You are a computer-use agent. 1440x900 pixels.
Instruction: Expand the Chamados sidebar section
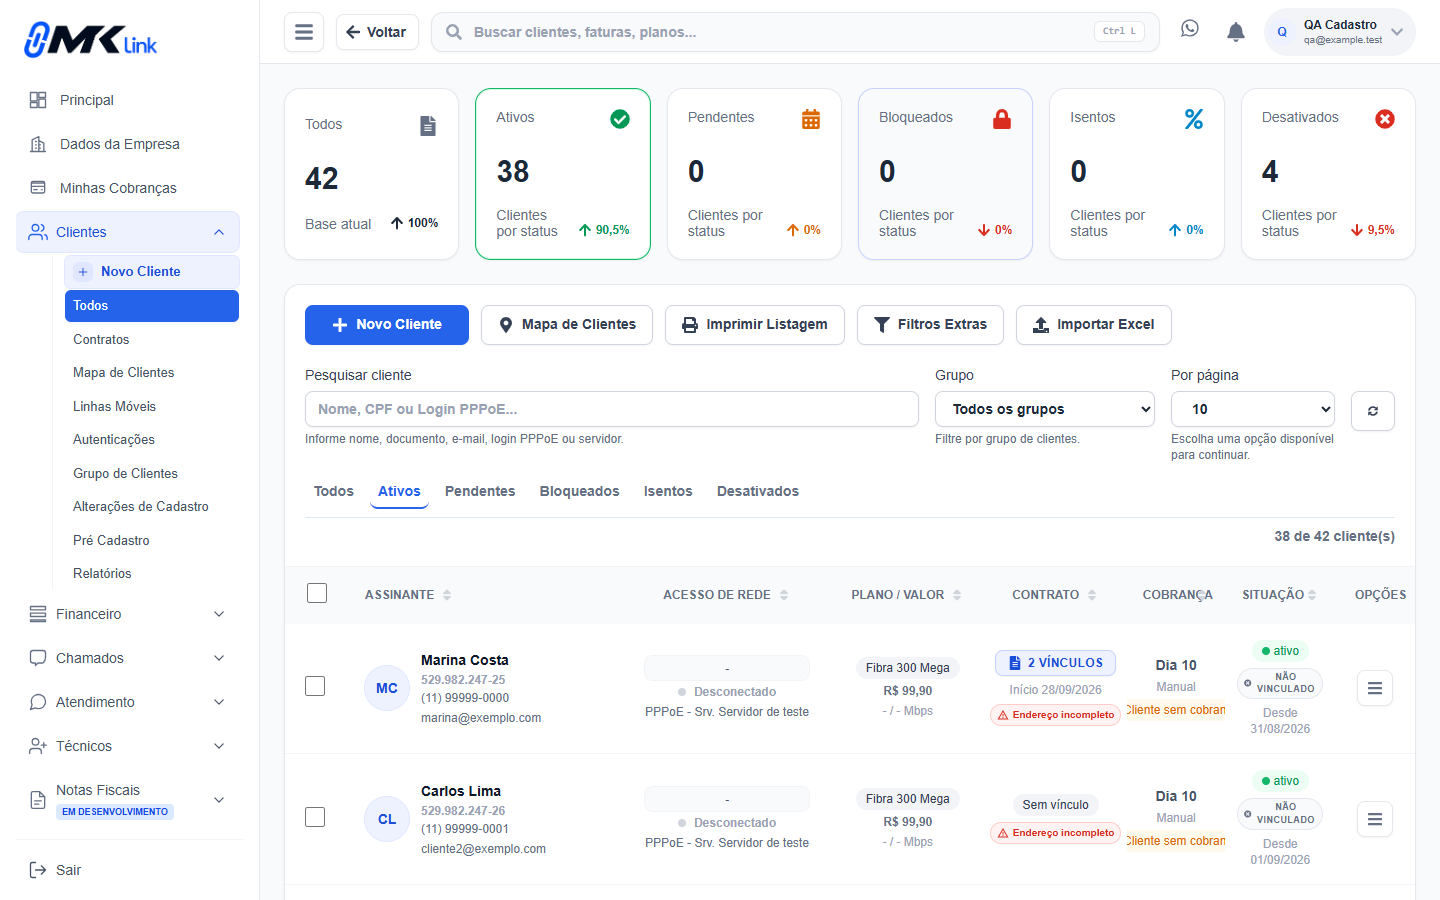pyautogui.click(x=128, y=658)
